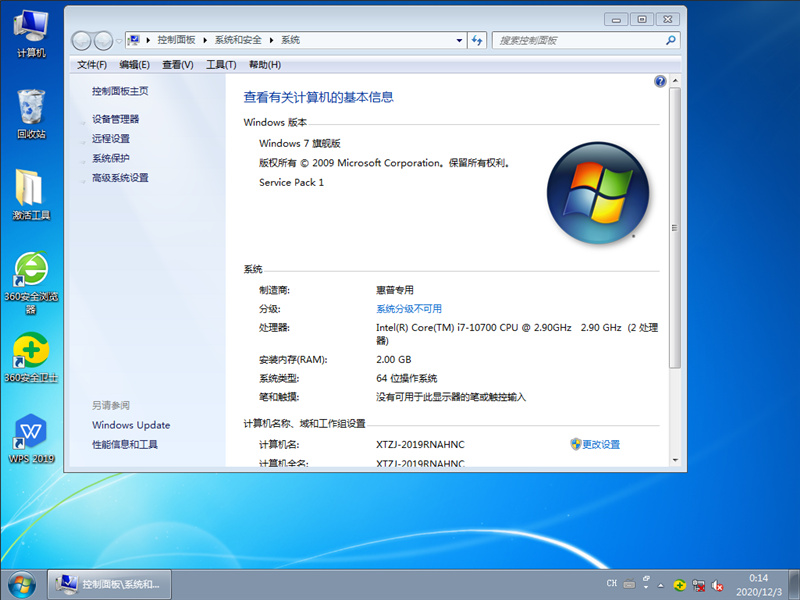The width and height of the screenshot is (800, 600).
Task: Open the 帮助(H) menu
Action: click(265, 65)
